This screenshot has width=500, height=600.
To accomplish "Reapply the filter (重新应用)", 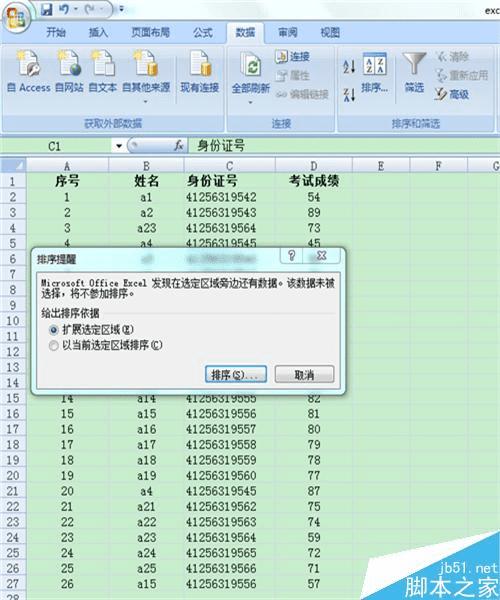I will click(462, 75).
